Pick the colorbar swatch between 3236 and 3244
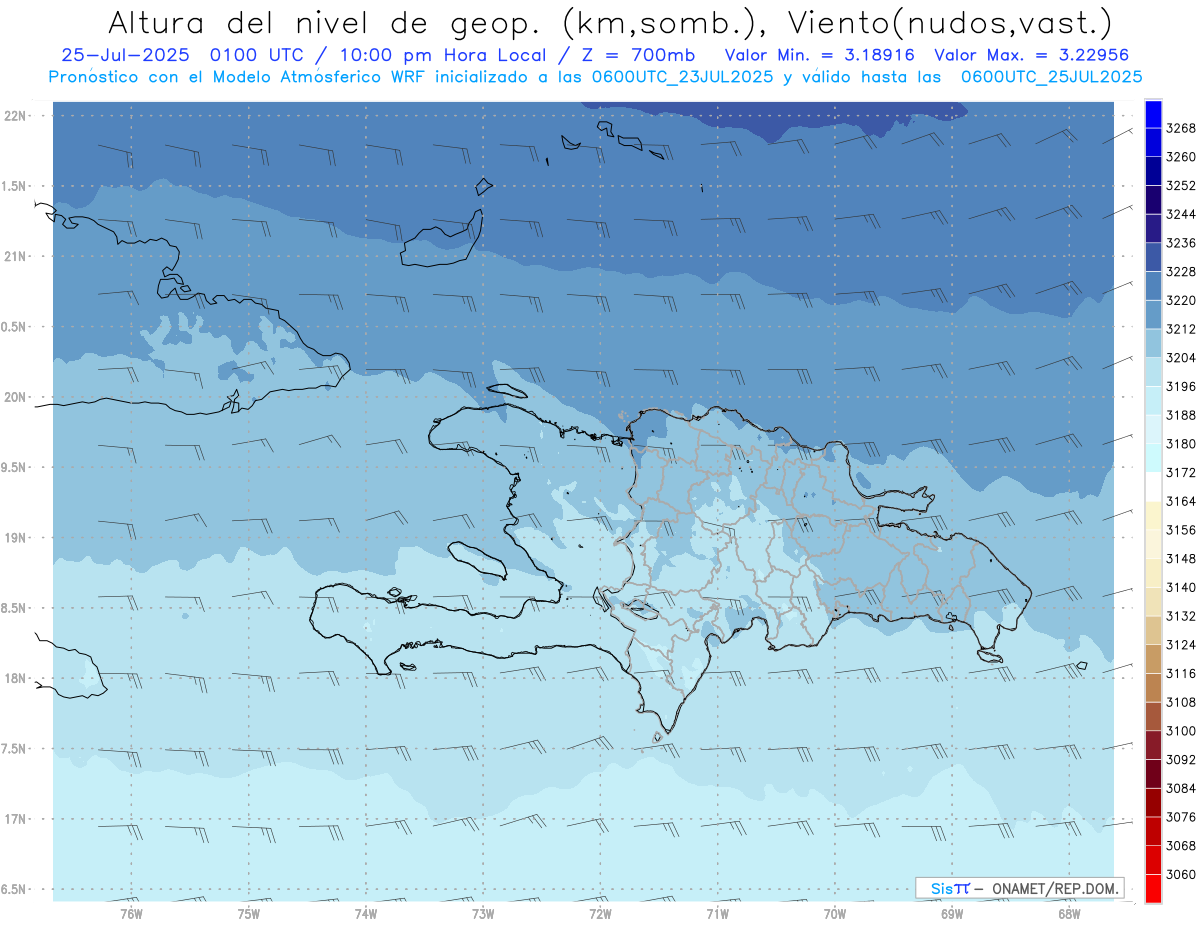 click(1153, 229)
